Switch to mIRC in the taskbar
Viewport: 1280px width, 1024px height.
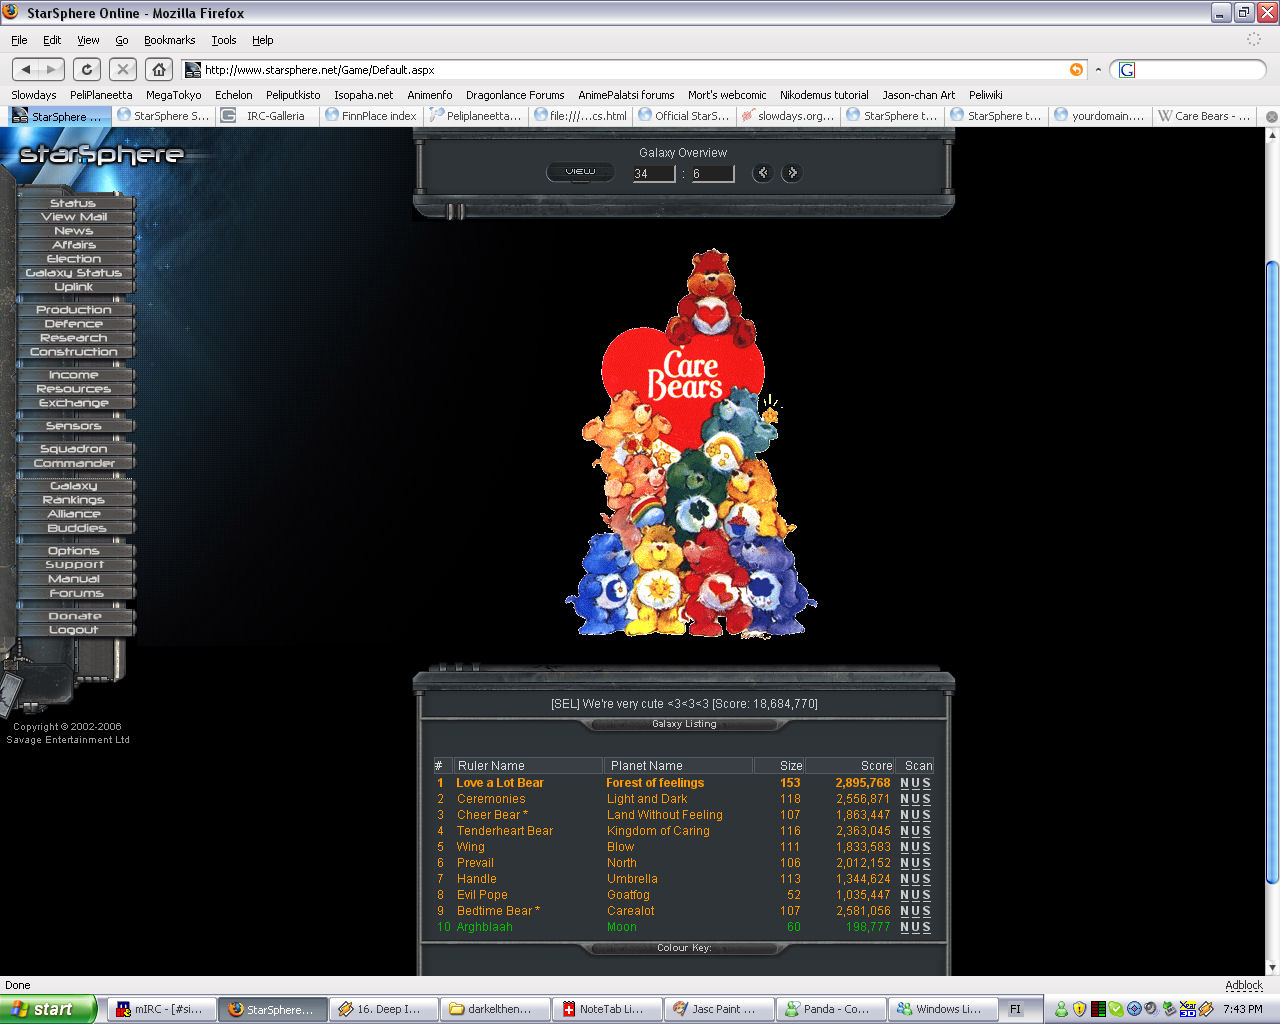coord(160,1009)
